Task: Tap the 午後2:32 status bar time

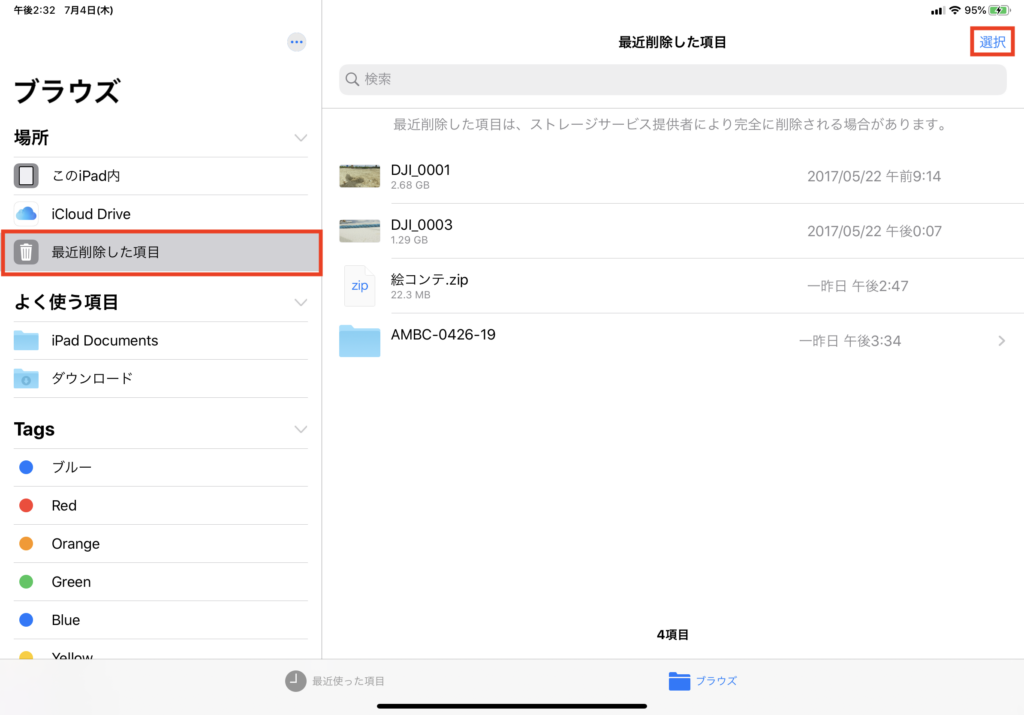Action: tap(35, 10)
